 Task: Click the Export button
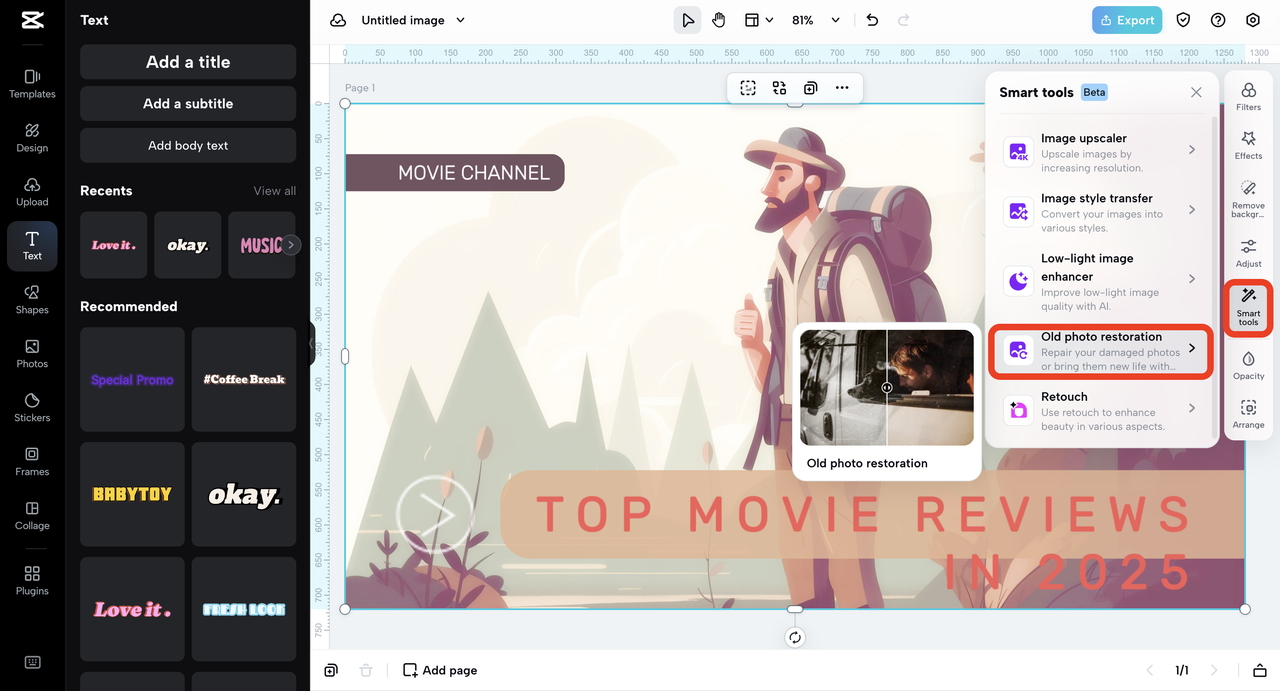click(x=1128, y=20)
